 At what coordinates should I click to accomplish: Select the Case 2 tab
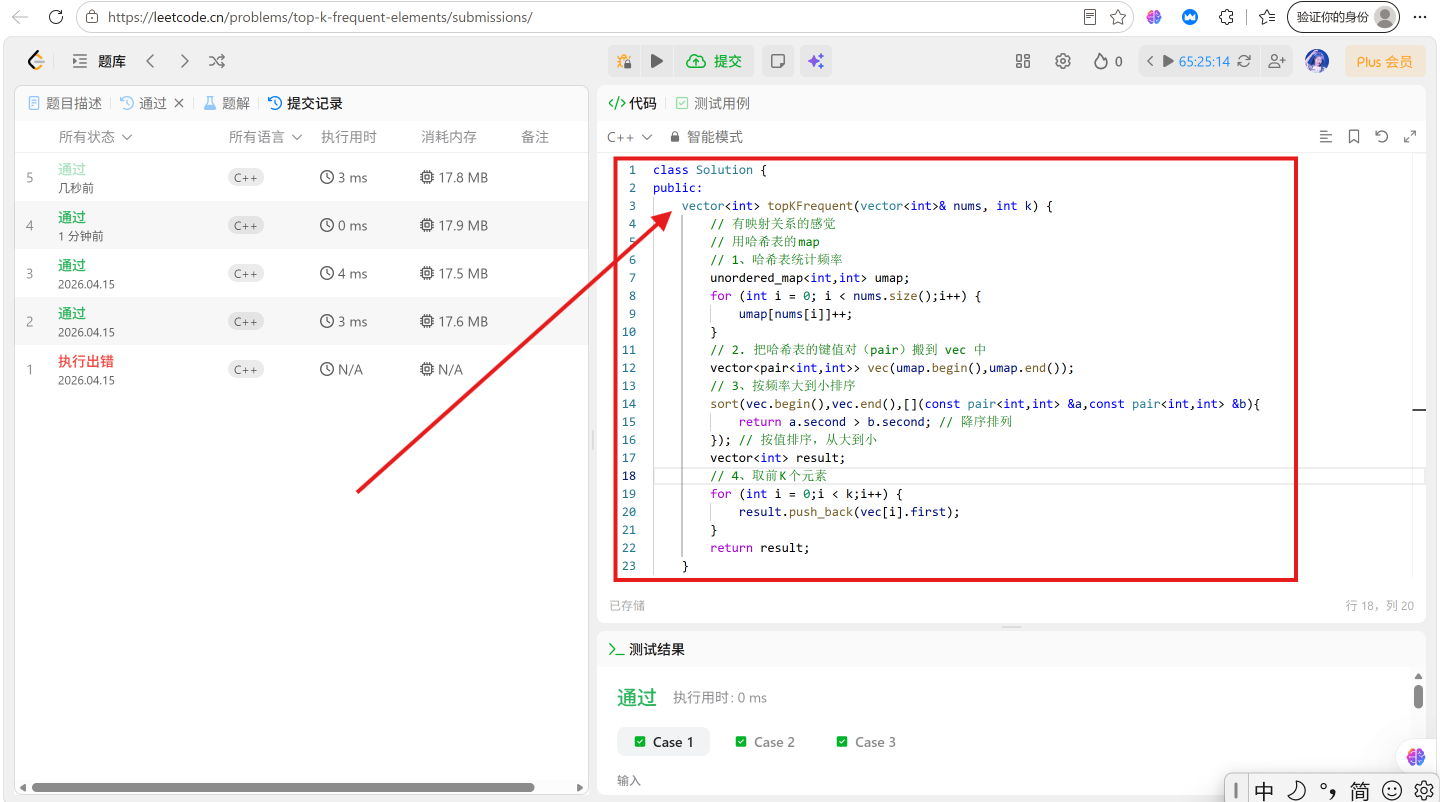pos(765,742)
